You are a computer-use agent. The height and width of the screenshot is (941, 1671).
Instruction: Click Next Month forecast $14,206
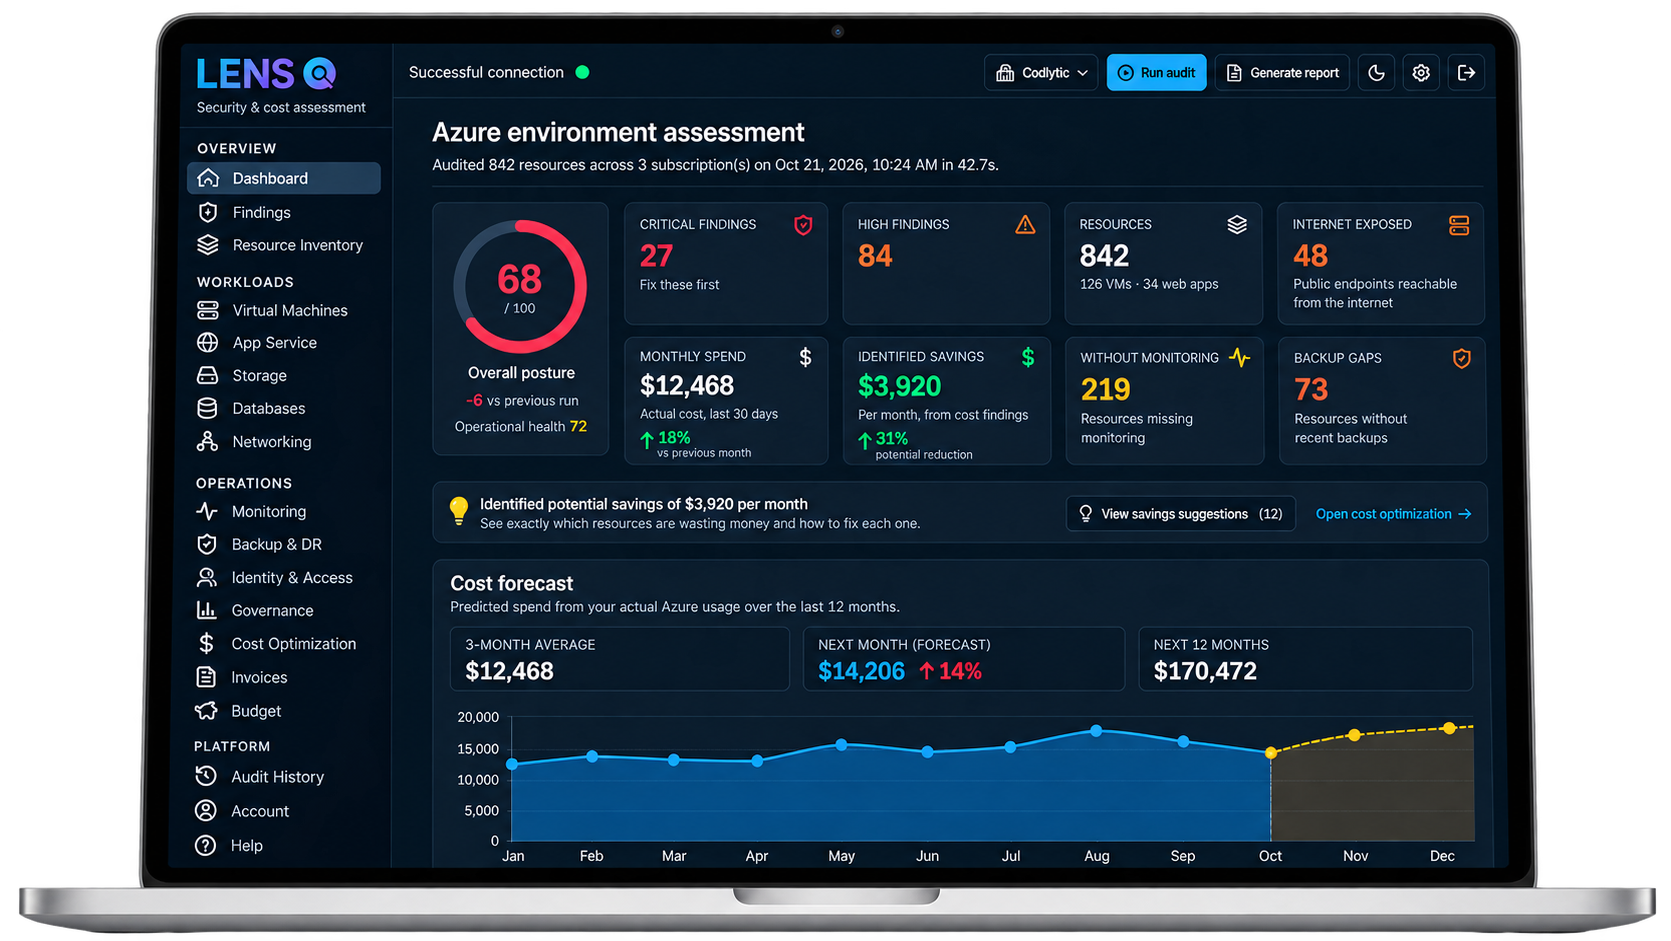tap(861, 671)
